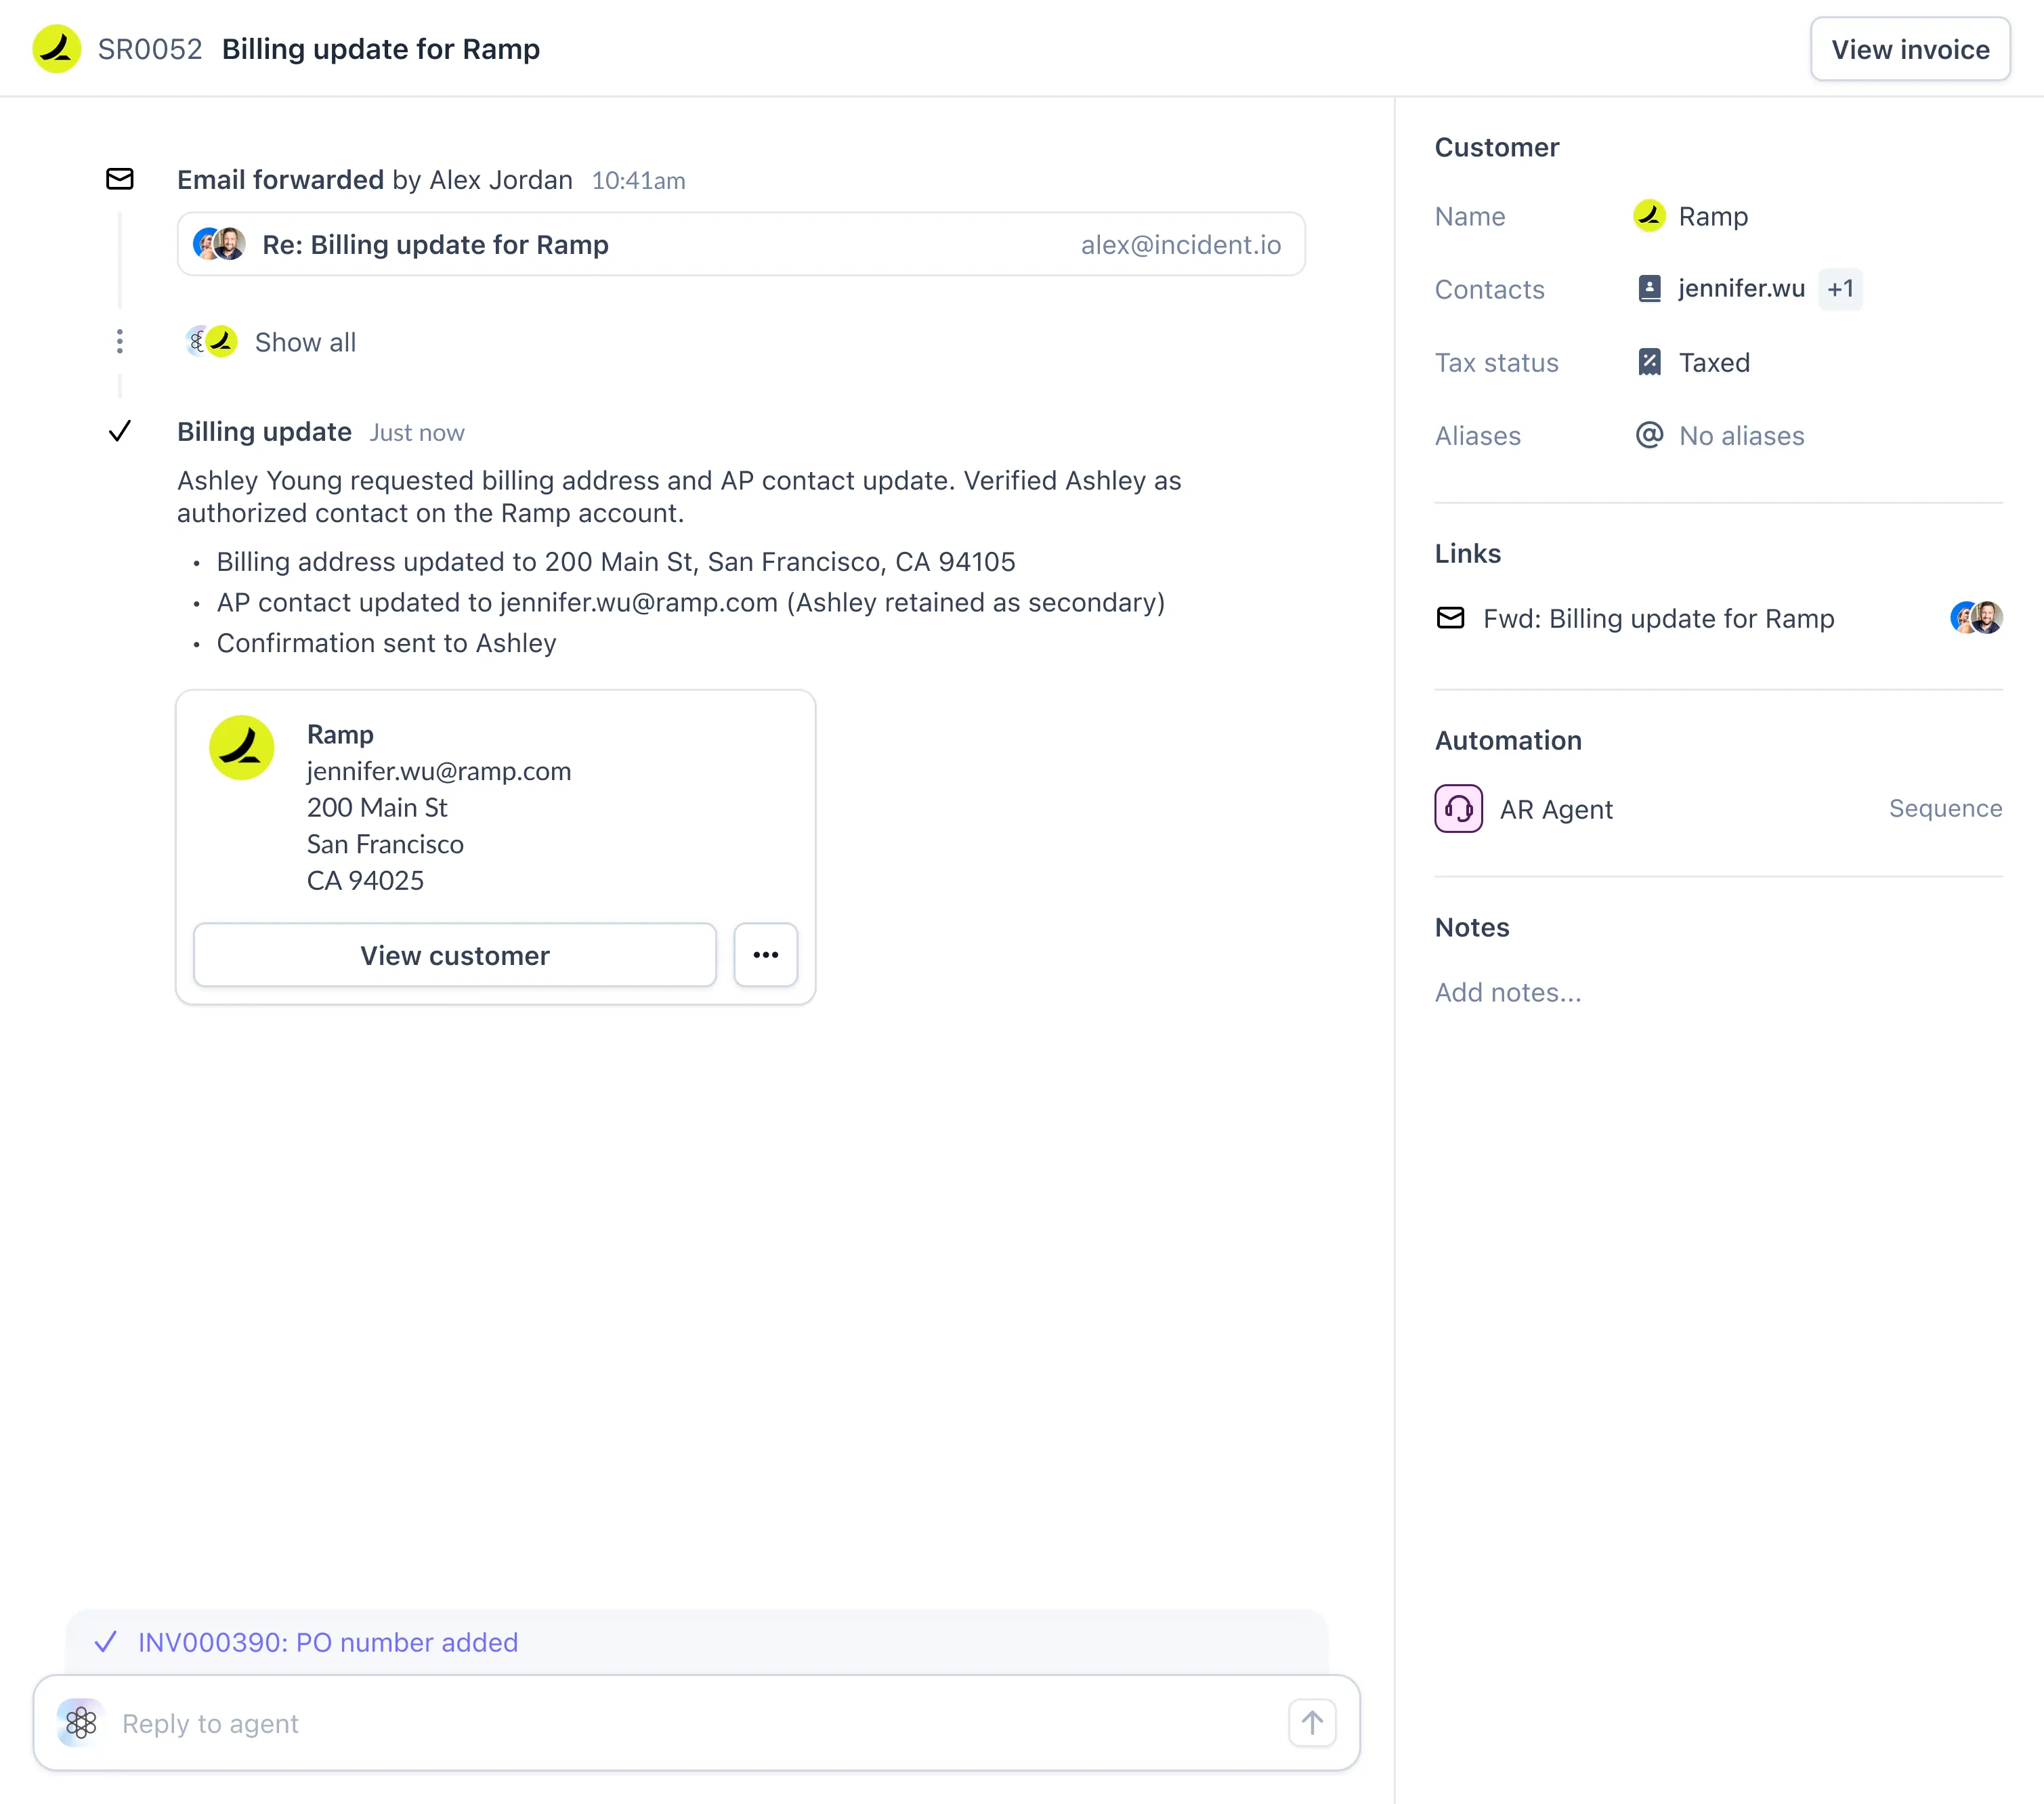
Task: Click the agent flower icon in reply box
Action: pos(81,1723)
